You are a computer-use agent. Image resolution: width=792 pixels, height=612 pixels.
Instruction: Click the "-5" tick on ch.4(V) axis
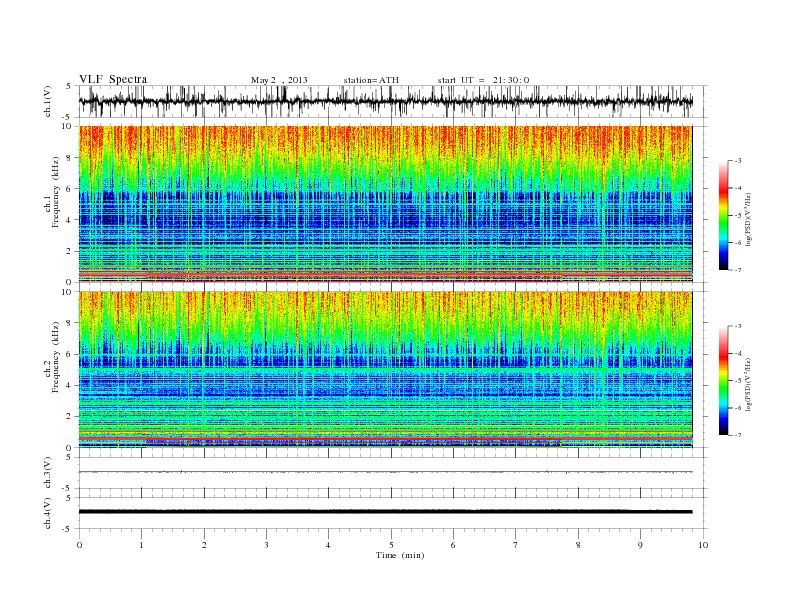pos(68,529)
